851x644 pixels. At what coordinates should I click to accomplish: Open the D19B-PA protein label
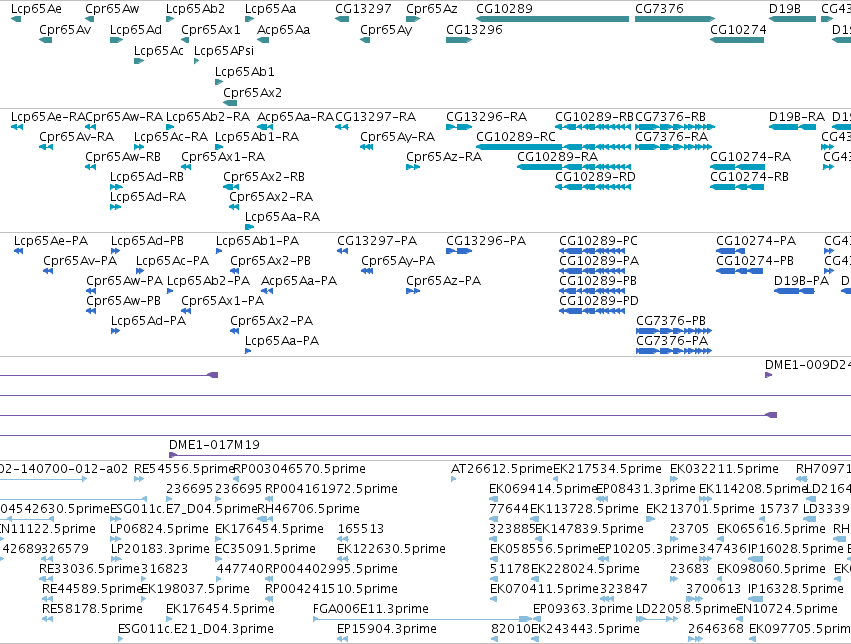pyautogui.click(x=801, y=281)
